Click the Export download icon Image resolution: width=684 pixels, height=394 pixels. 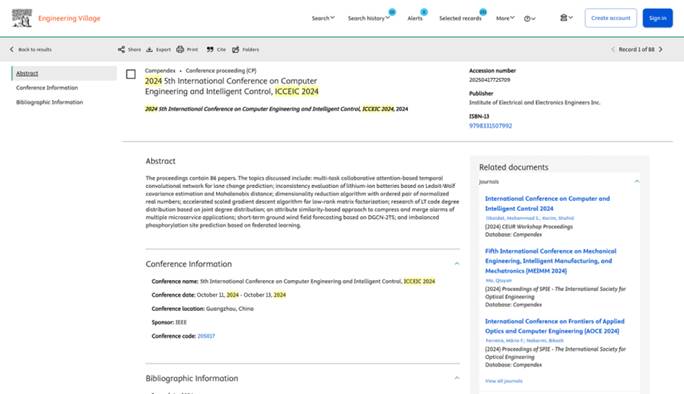[150, 49]
